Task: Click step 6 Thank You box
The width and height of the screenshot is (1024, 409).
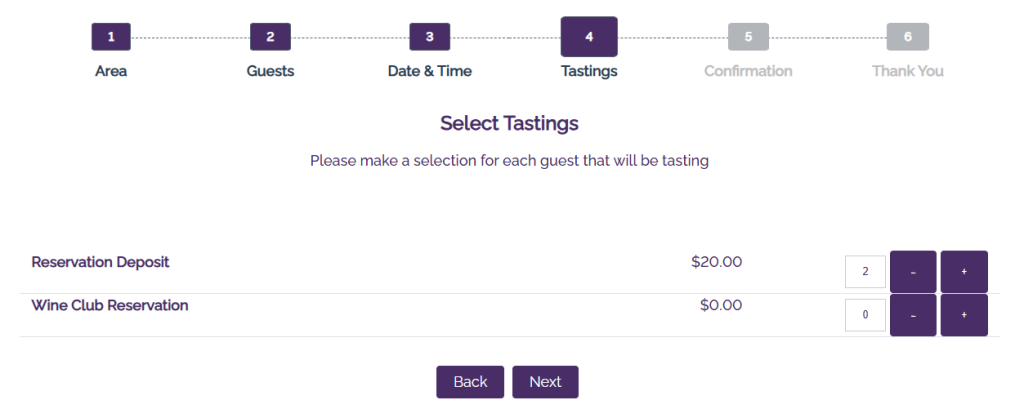Action: click(908, 37)
